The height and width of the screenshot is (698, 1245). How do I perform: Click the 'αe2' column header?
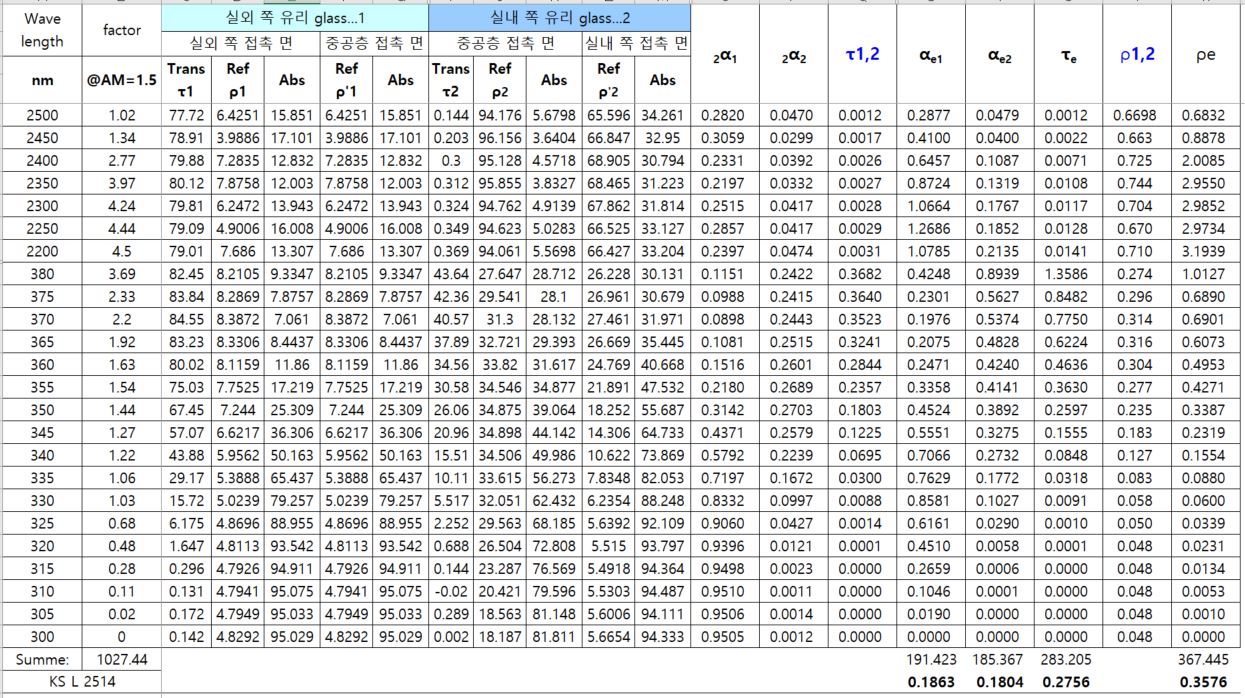999,56
